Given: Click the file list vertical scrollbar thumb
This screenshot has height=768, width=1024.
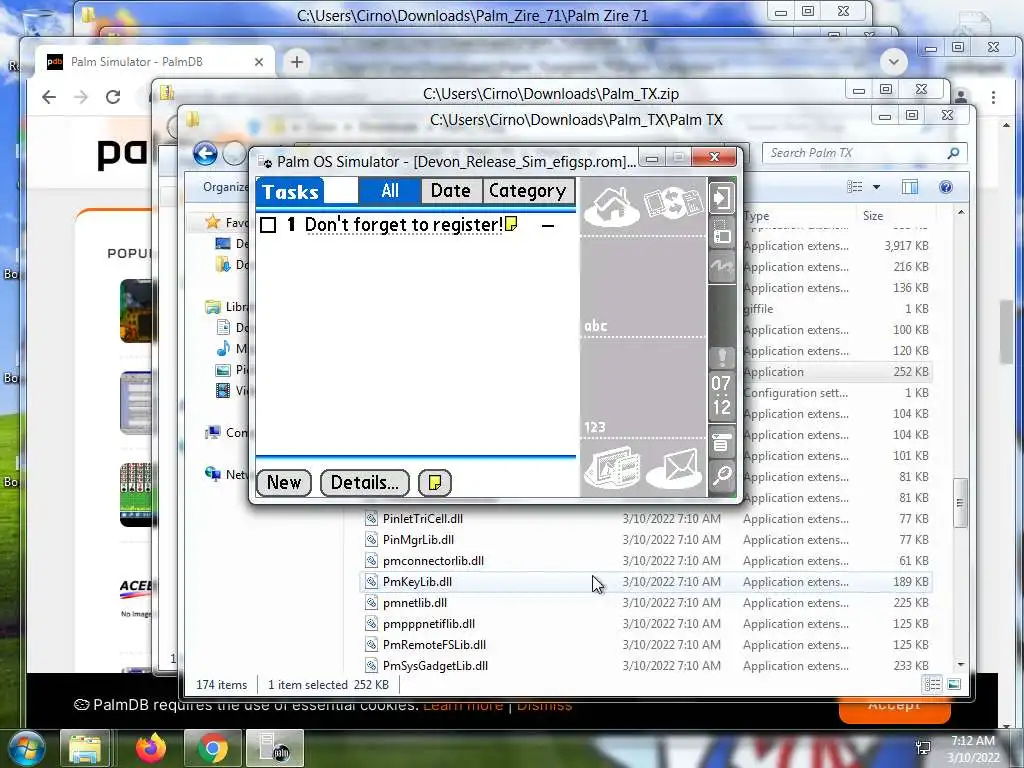Looking at the screenshot, I should [959, 502].
